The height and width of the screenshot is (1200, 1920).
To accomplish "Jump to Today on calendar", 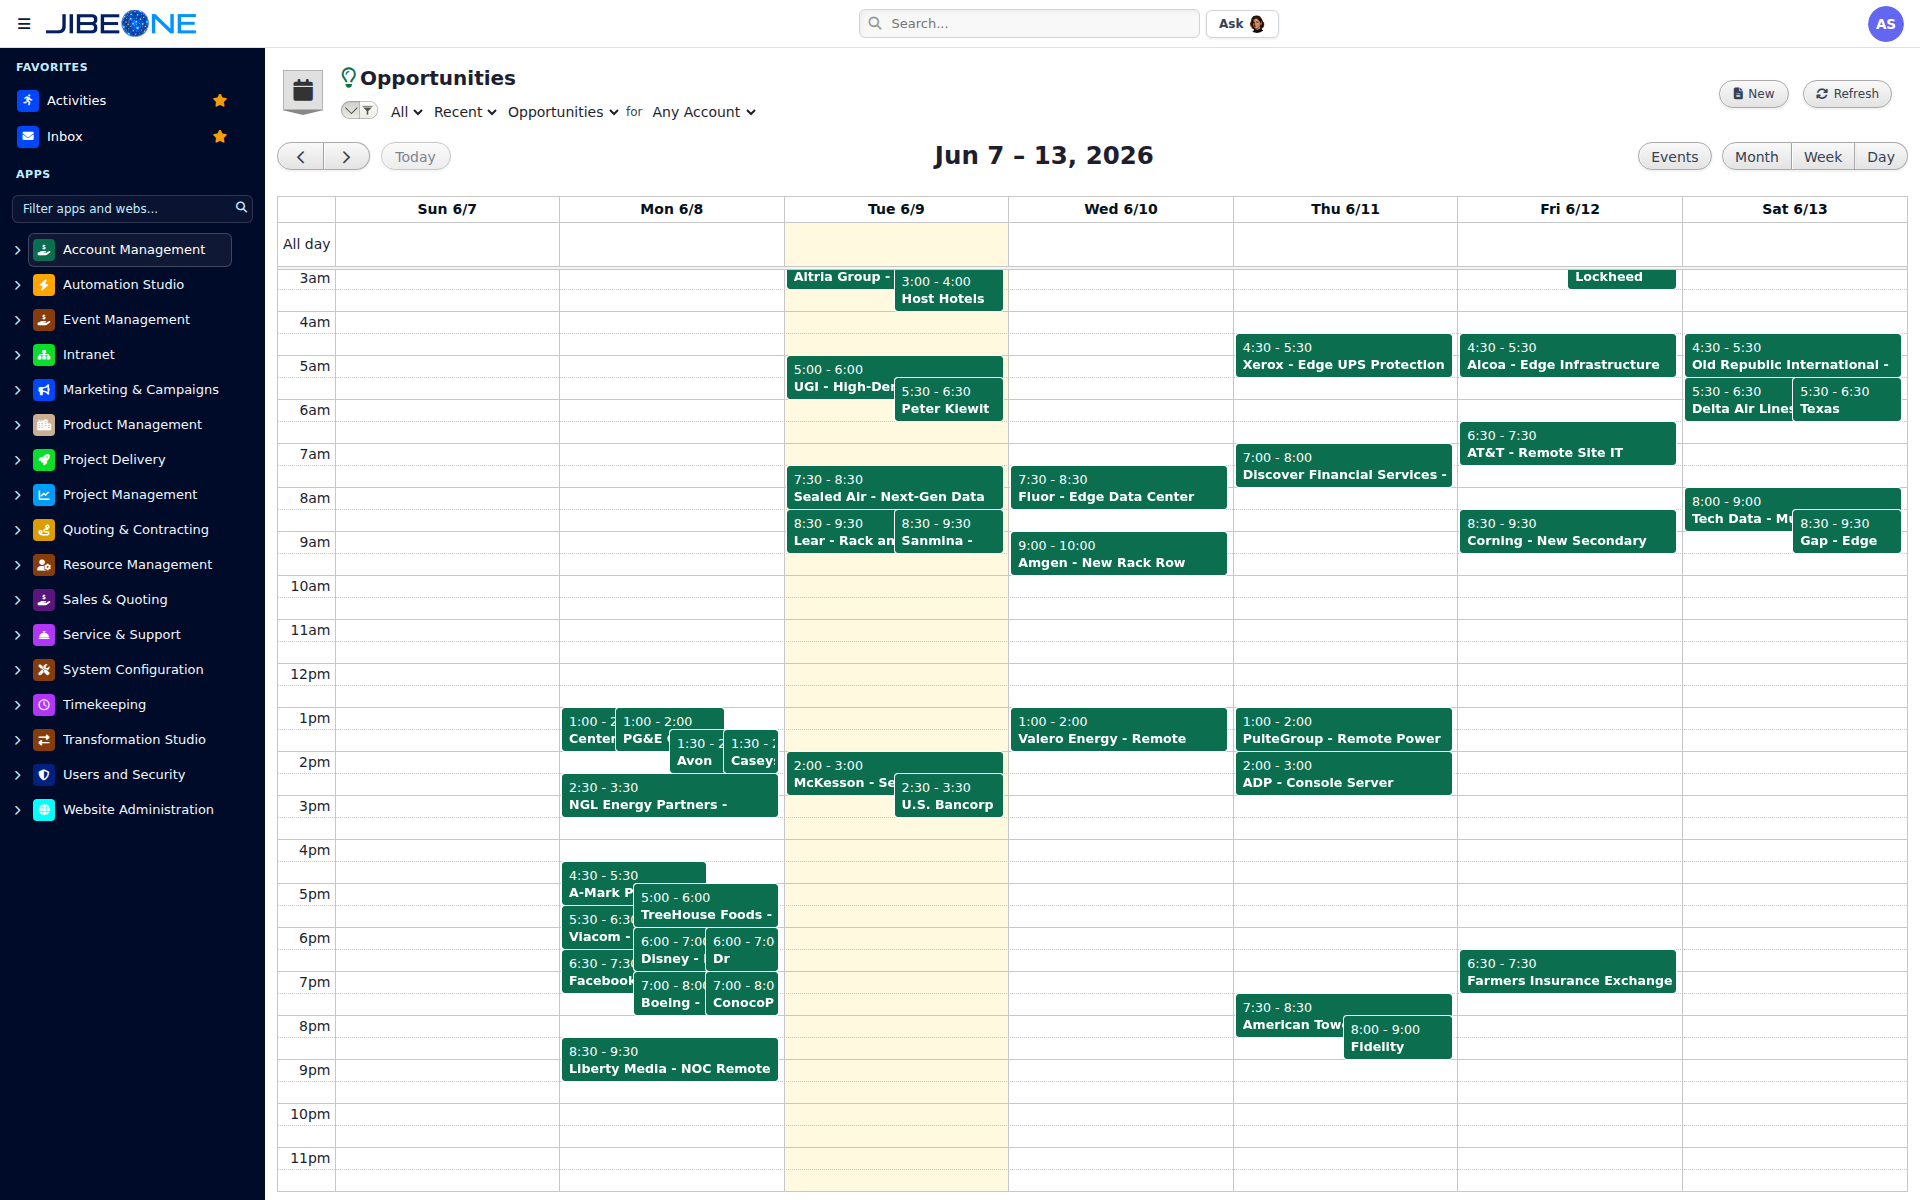I will (x=415, y=157).
